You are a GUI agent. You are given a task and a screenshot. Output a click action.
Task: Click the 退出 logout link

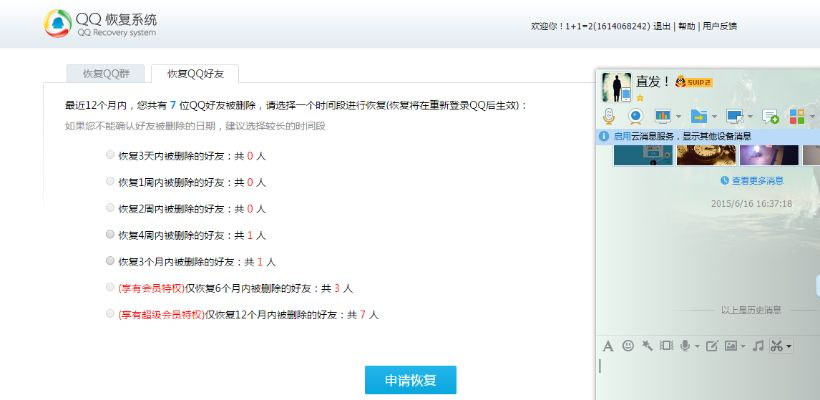coord(662,26)
